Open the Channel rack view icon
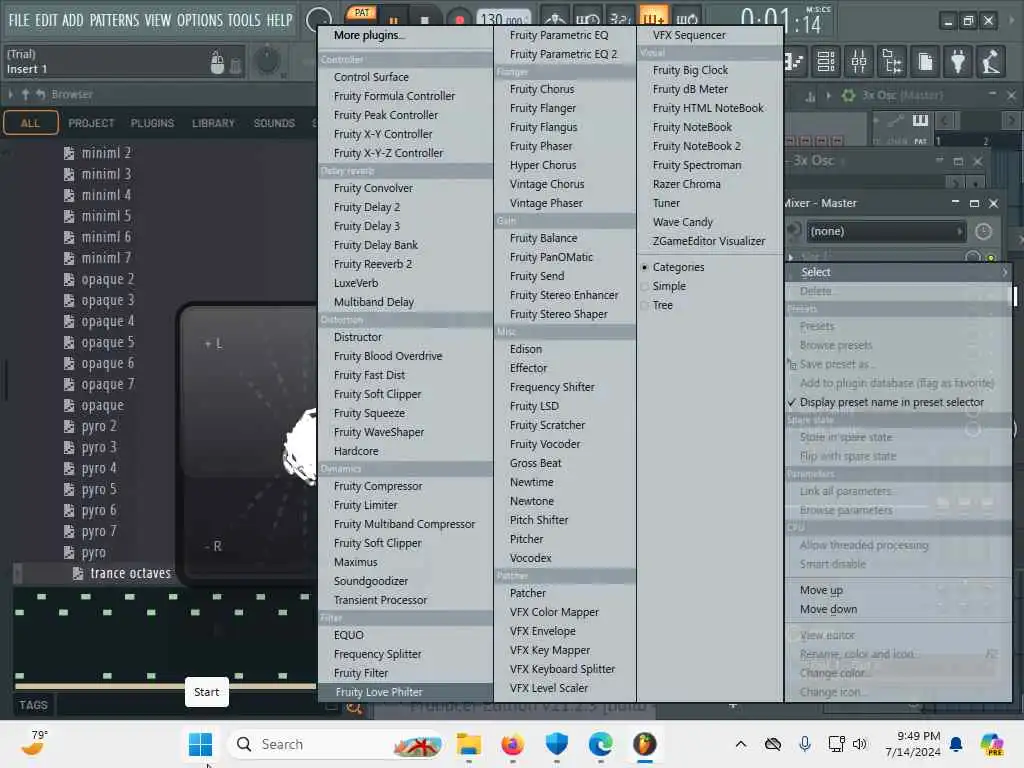 tap(825, 61)
